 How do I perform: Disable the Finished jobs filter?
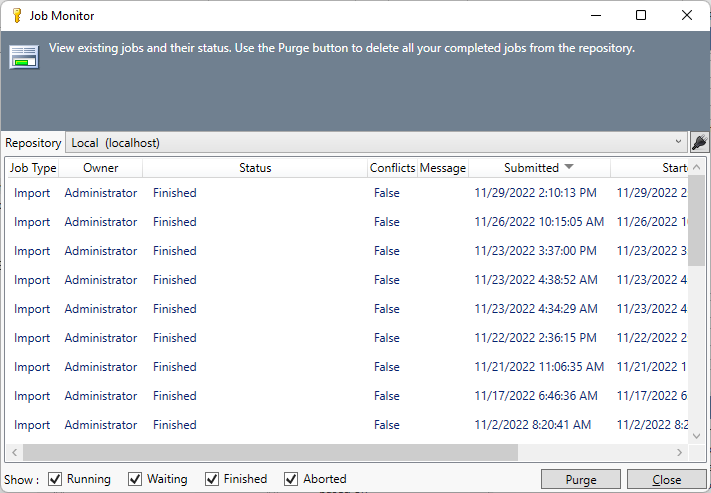coord(212,479)
